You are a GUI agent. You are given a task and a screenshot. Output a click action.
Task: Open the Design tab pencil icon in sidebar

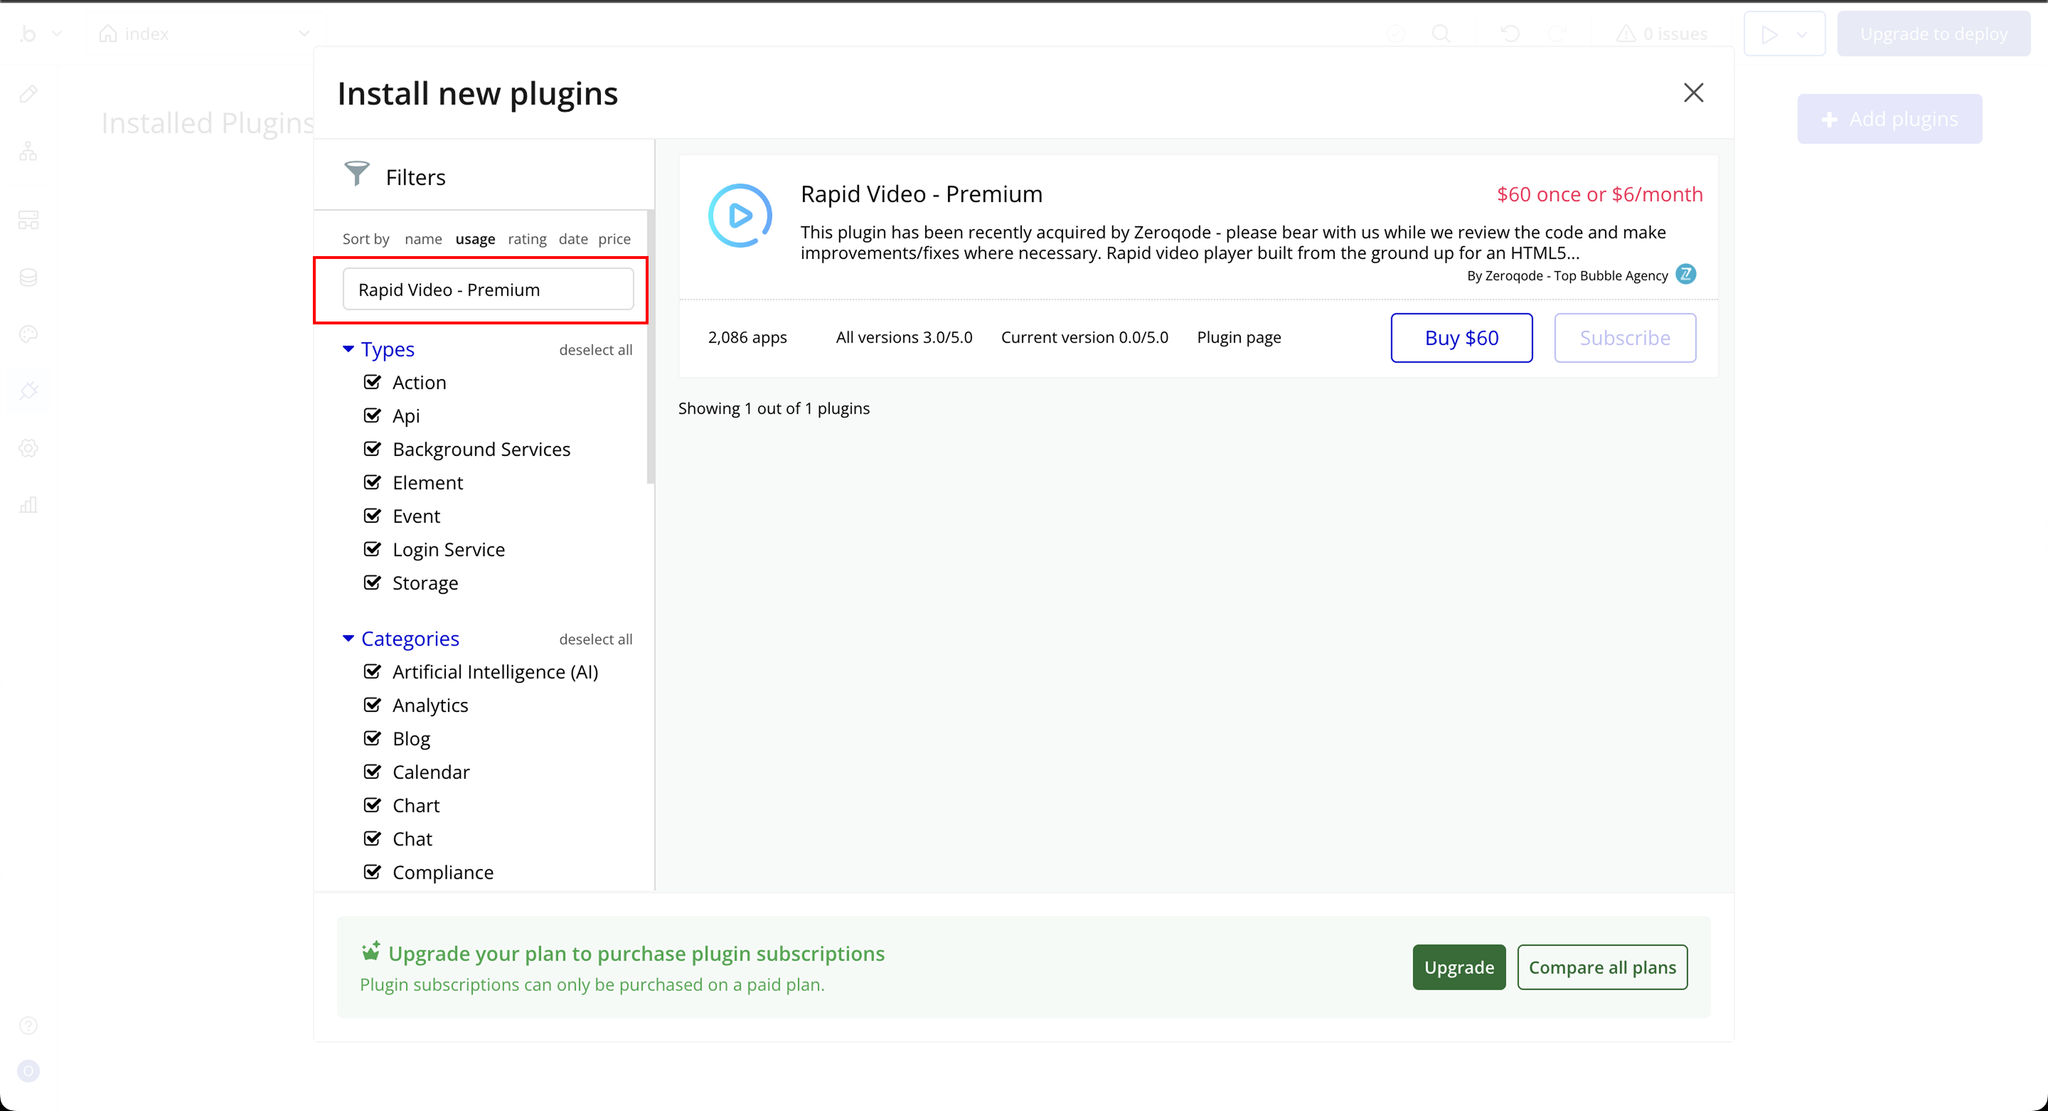tap(28, 94)
